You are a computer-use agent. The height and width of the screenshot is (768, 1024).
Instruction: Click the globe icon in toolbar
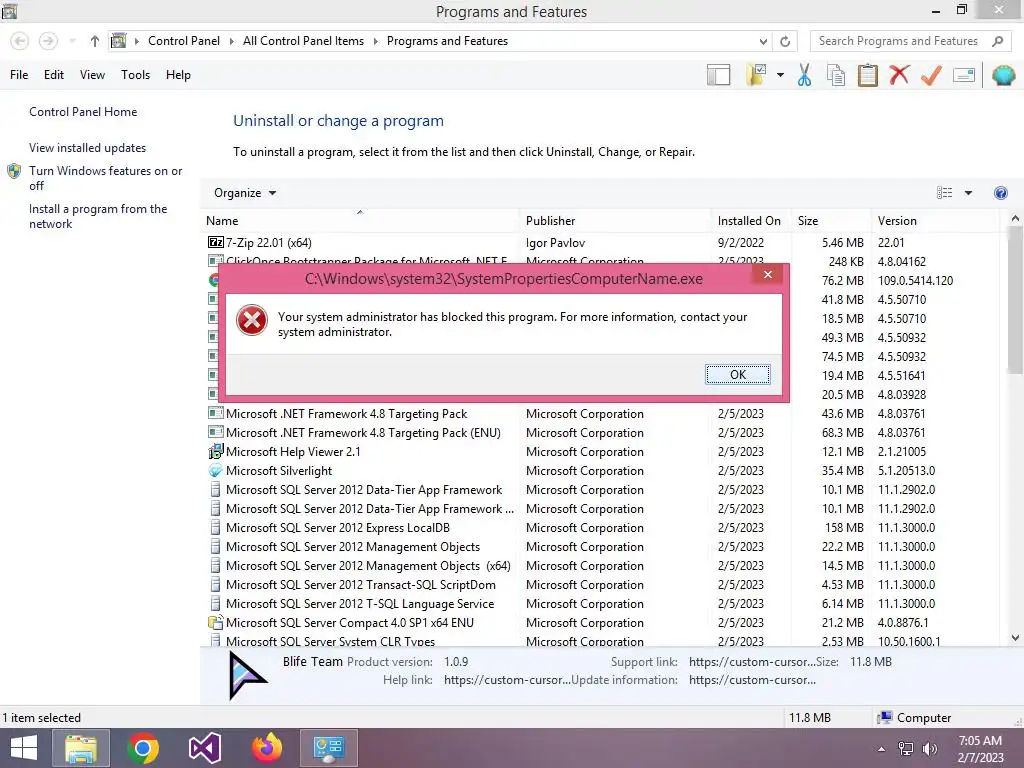pos(1003,75)
